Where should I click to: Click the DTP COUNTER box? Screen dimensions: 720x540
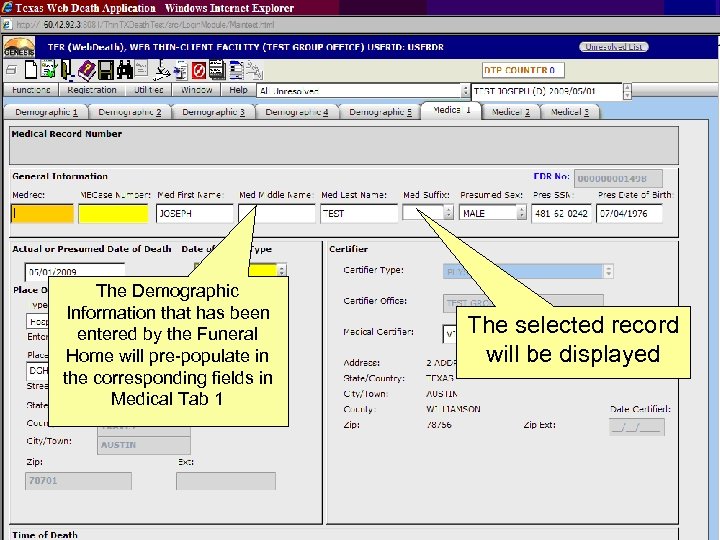(x=523, y=70)
